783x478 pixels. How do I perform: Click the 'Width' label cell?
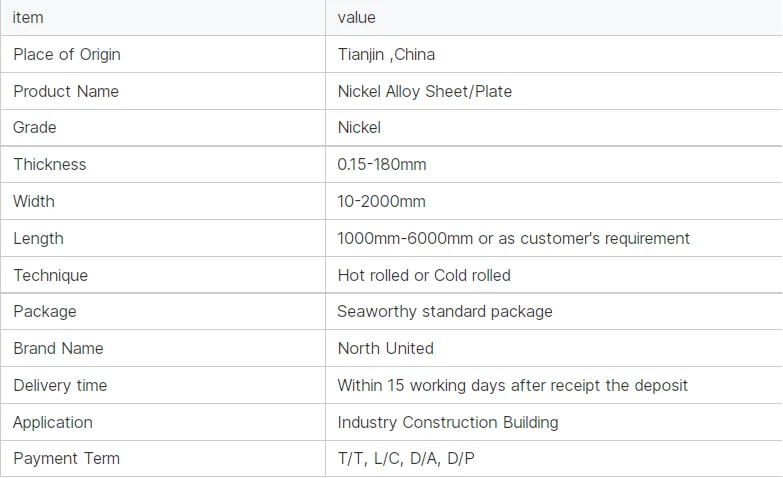tap(34, 201)
